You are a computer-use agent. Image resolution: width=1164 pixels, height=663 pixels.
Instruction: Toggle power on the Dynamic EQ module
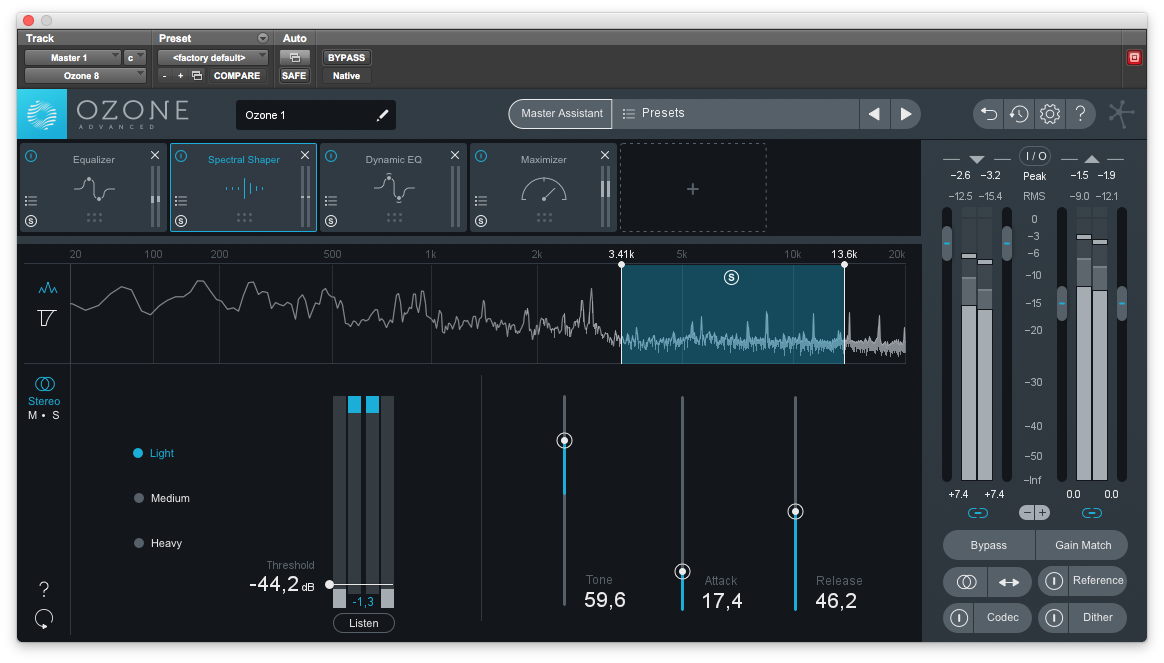pos(331,156)
